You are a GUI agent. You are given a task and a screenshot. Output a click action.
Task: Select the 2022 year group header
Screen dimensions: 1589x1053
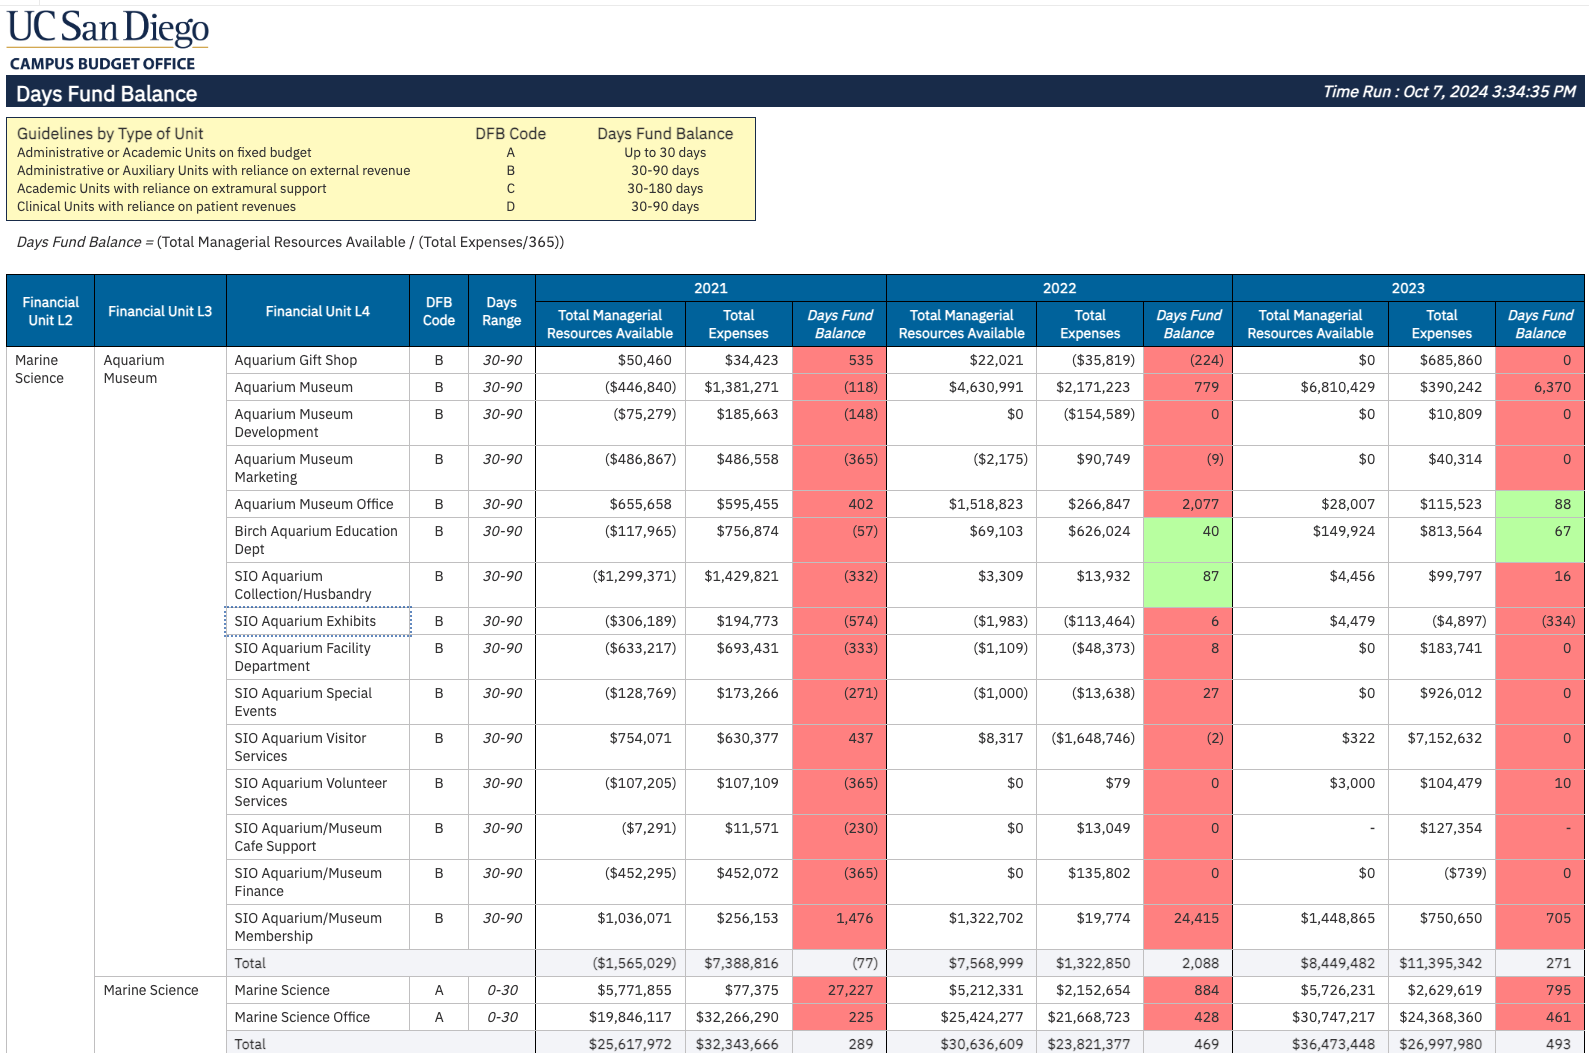click(1059, 288)
